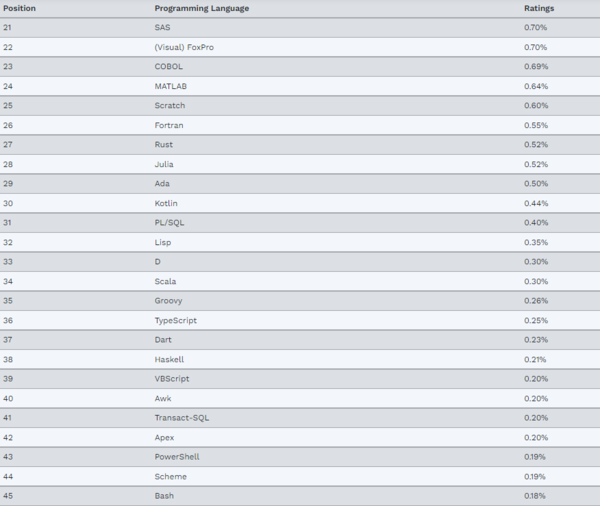
Task: Click the Position column header
Action: point(21,8)
